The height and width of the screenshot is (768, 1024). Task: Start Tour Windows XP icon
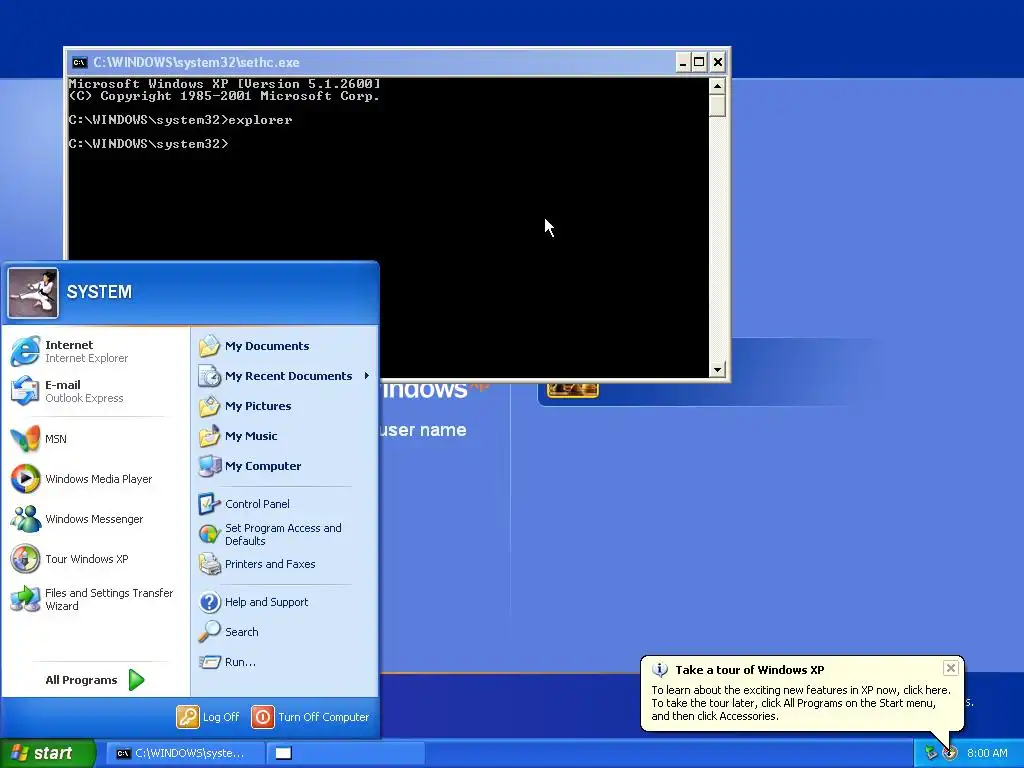pos(25,559)
